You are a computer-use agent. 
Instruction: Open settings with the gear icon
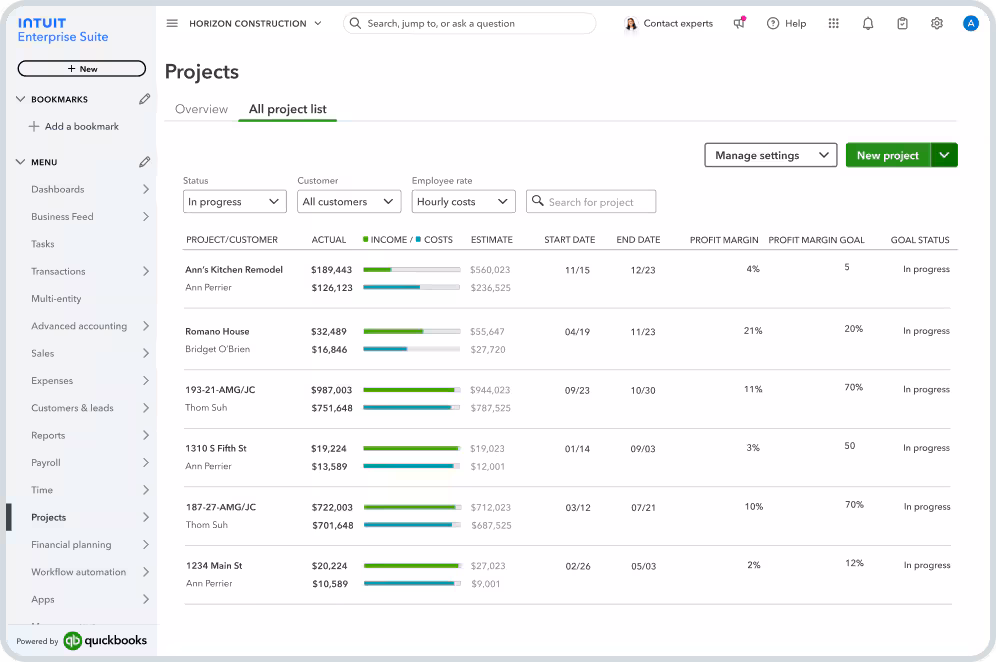click(936, 22)
